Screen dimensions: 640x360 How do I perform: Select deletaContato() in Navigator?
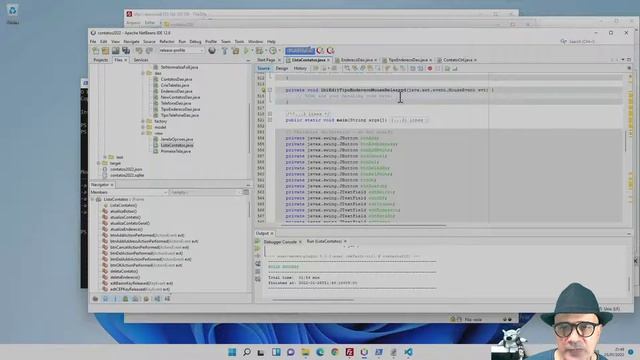pos(124,271)
